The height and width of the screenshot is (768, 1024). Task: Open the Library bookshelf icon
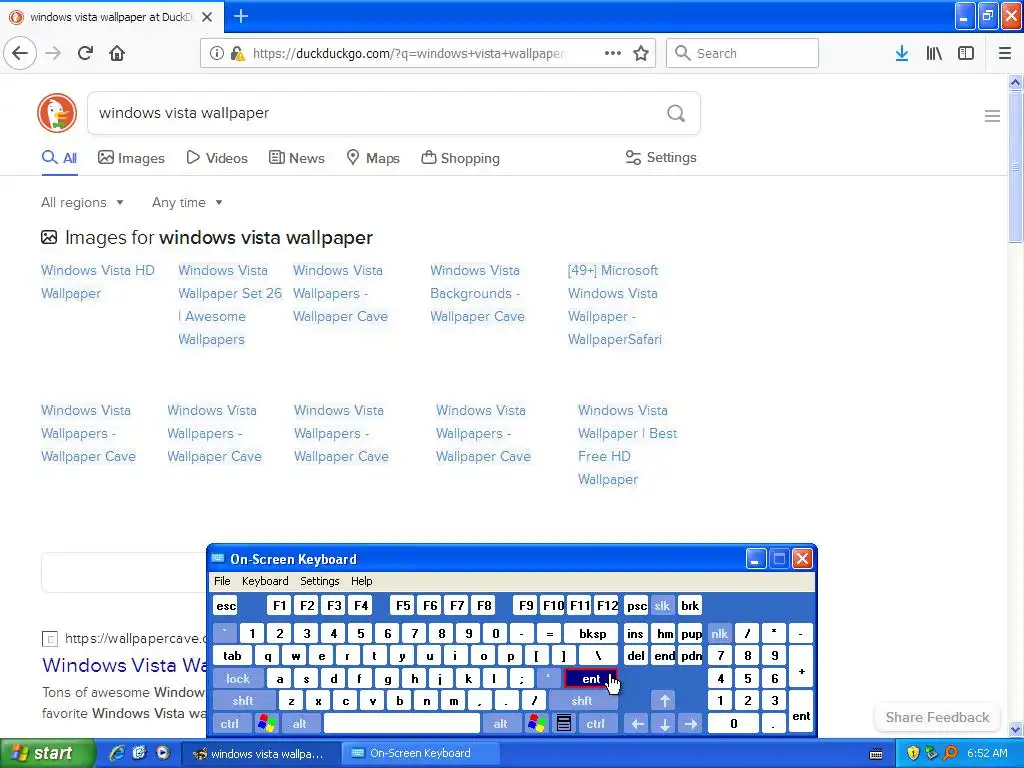click(934, 53)
